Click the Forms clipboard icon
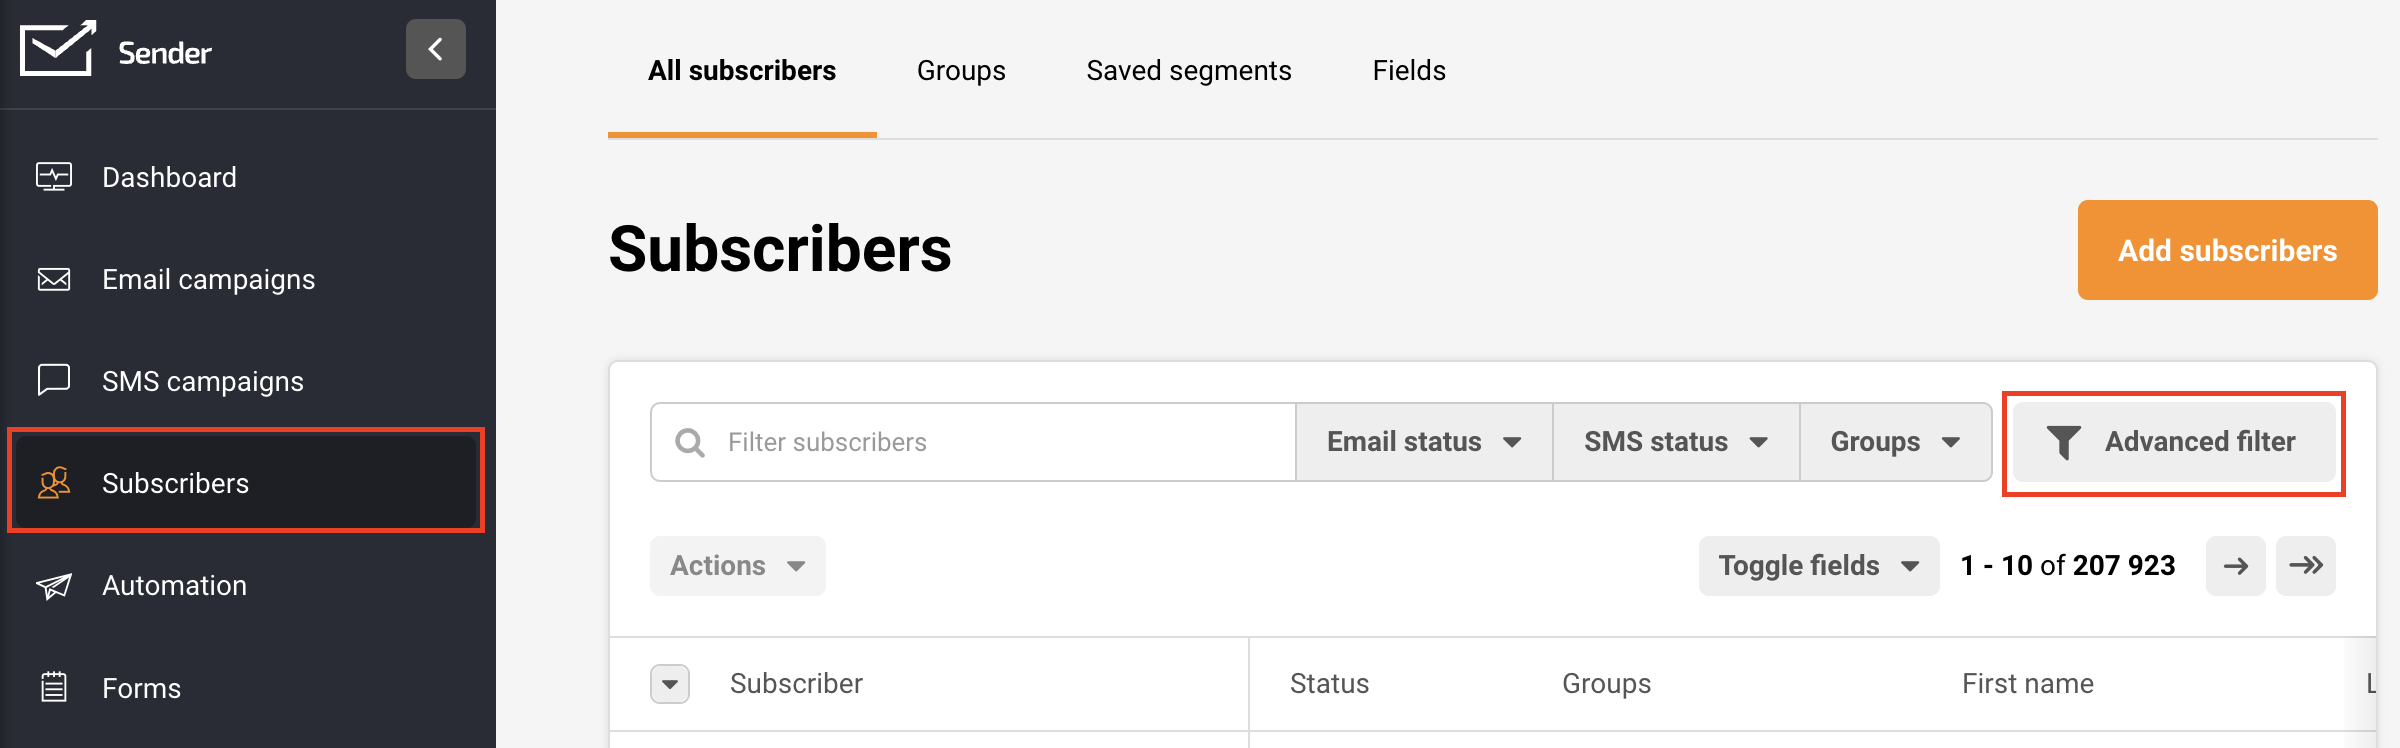2400x748 pixels. point(54,687)
